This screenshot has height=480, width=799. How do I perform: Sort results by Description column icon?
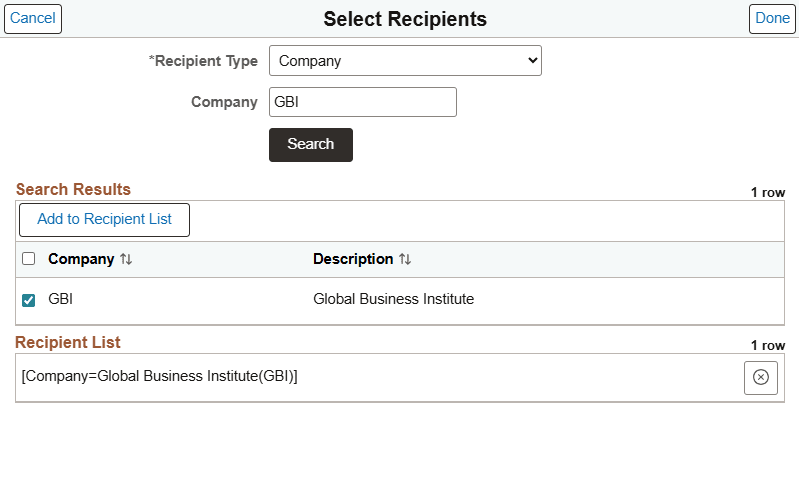(x=405, y=259)
